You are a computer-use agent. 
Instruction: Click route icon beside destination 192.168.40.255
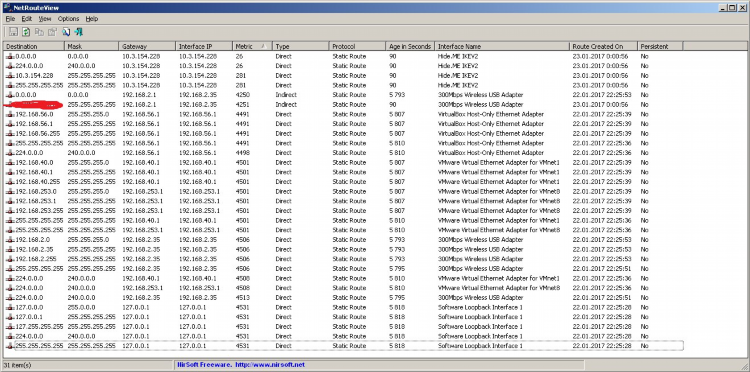coord(10,182)
